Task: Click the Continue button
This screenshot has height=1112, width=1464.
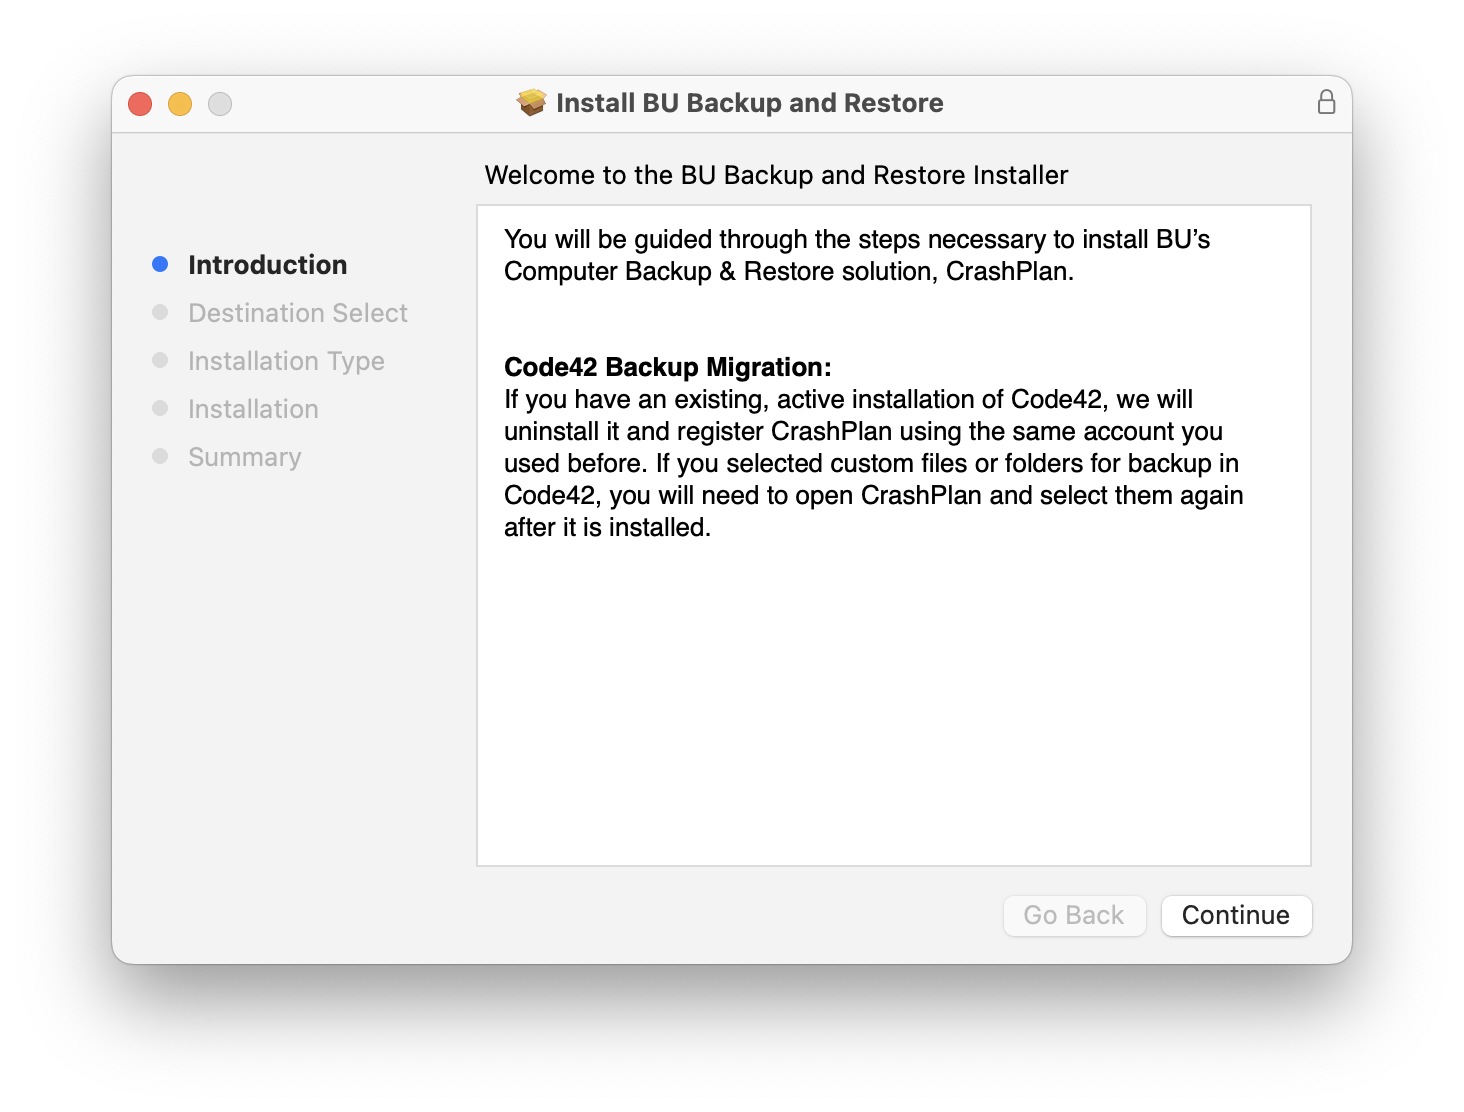Action: (1236, 915)
